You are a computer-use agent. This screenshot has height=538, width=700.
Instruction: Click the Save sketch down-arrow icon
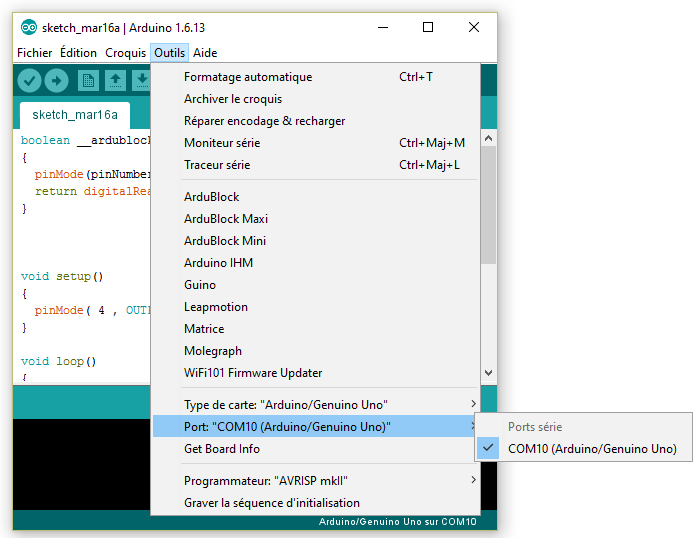tap(142, 81)
